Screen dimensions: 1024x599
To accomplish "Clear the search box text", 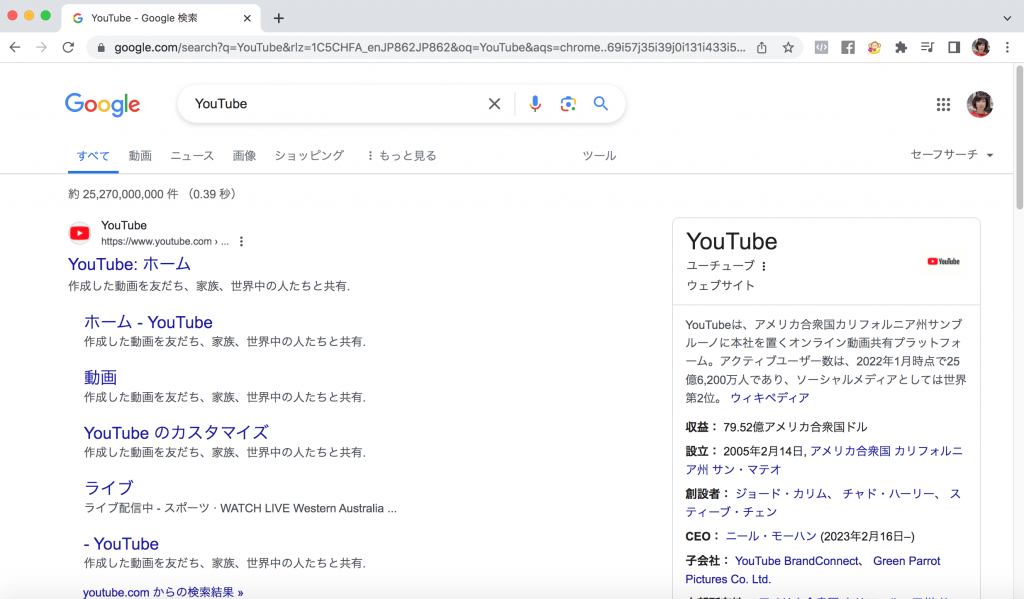I will (x=494, y=104).
